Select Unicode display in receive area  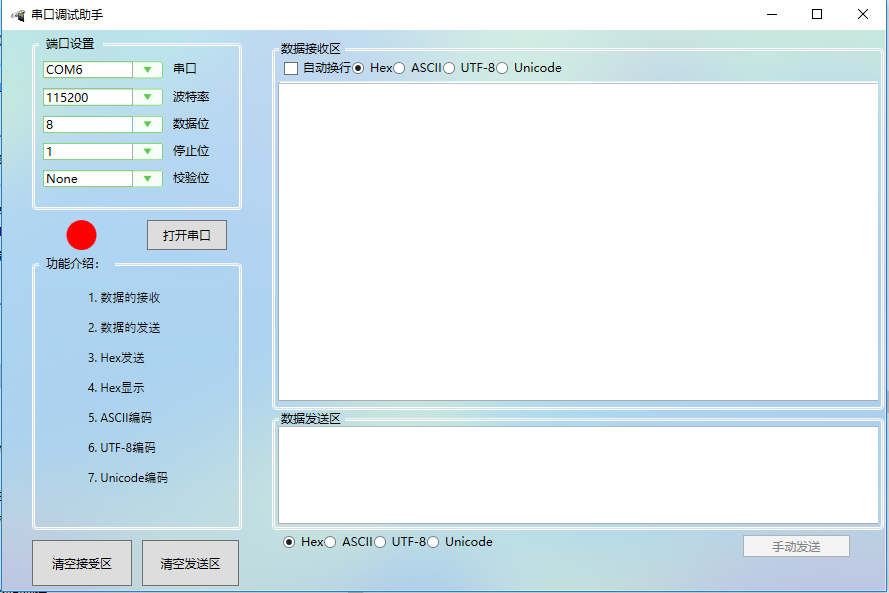tap(502, 69)
